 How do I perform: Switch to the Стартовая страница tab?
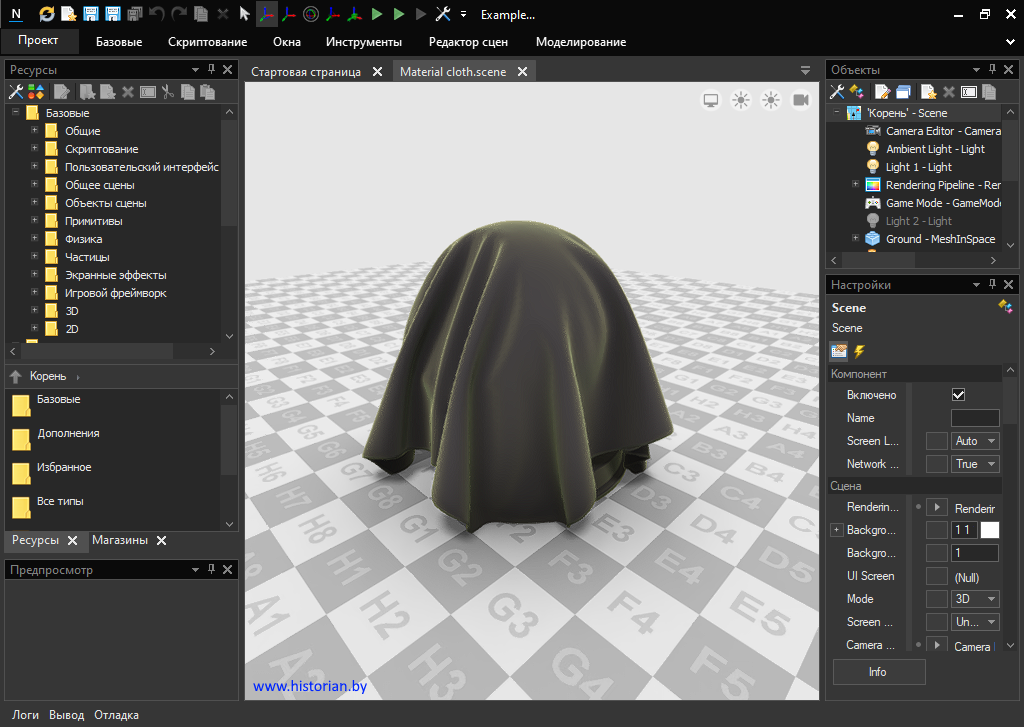[x=306, y=72]
